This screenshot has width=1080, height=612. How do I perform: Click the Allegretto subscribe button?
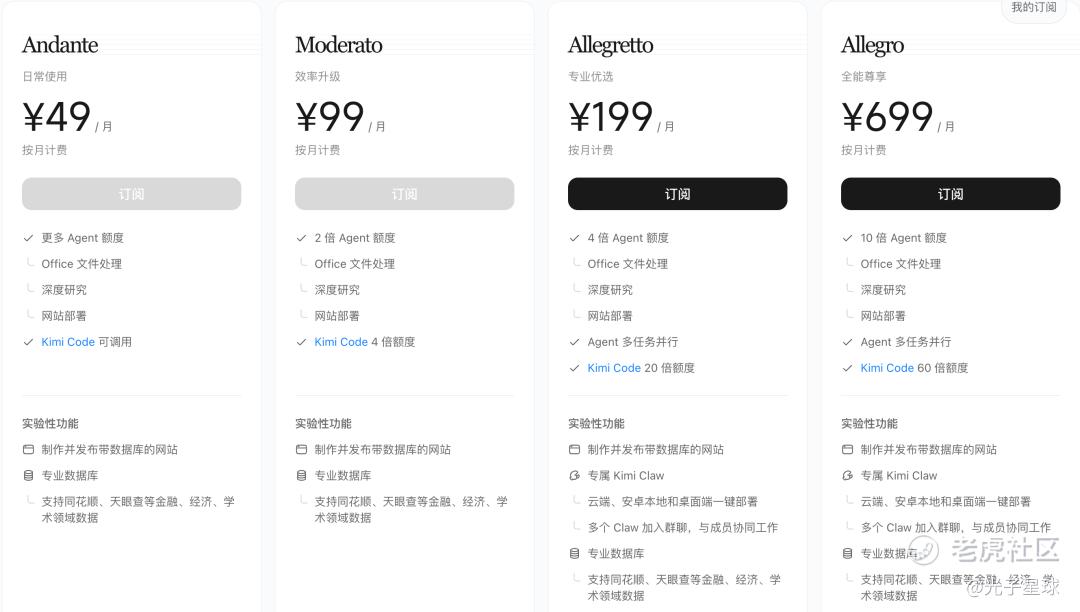(677, 194)
